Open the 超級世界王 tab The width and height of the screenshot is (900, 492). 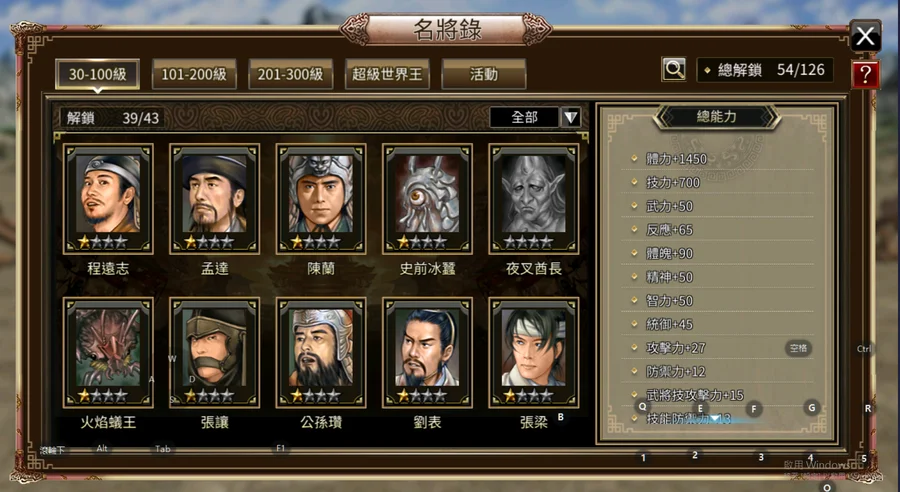(387, 74)
